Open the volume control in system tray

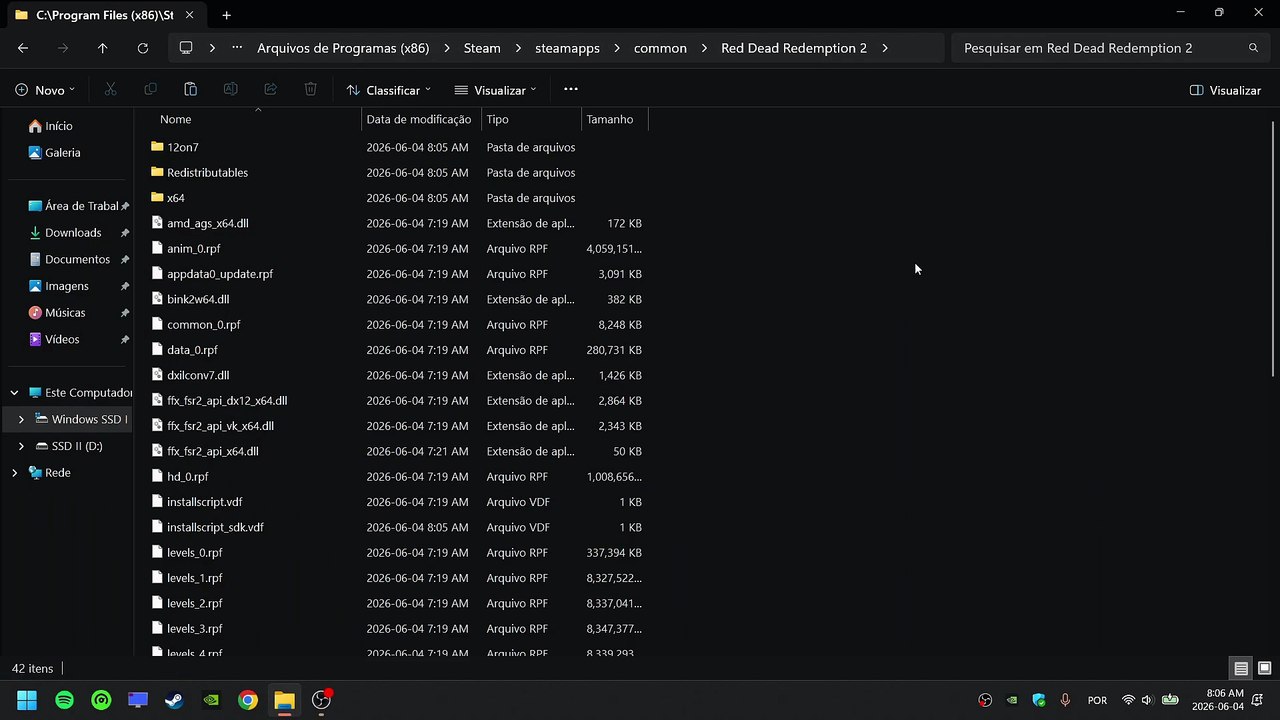1147,700
